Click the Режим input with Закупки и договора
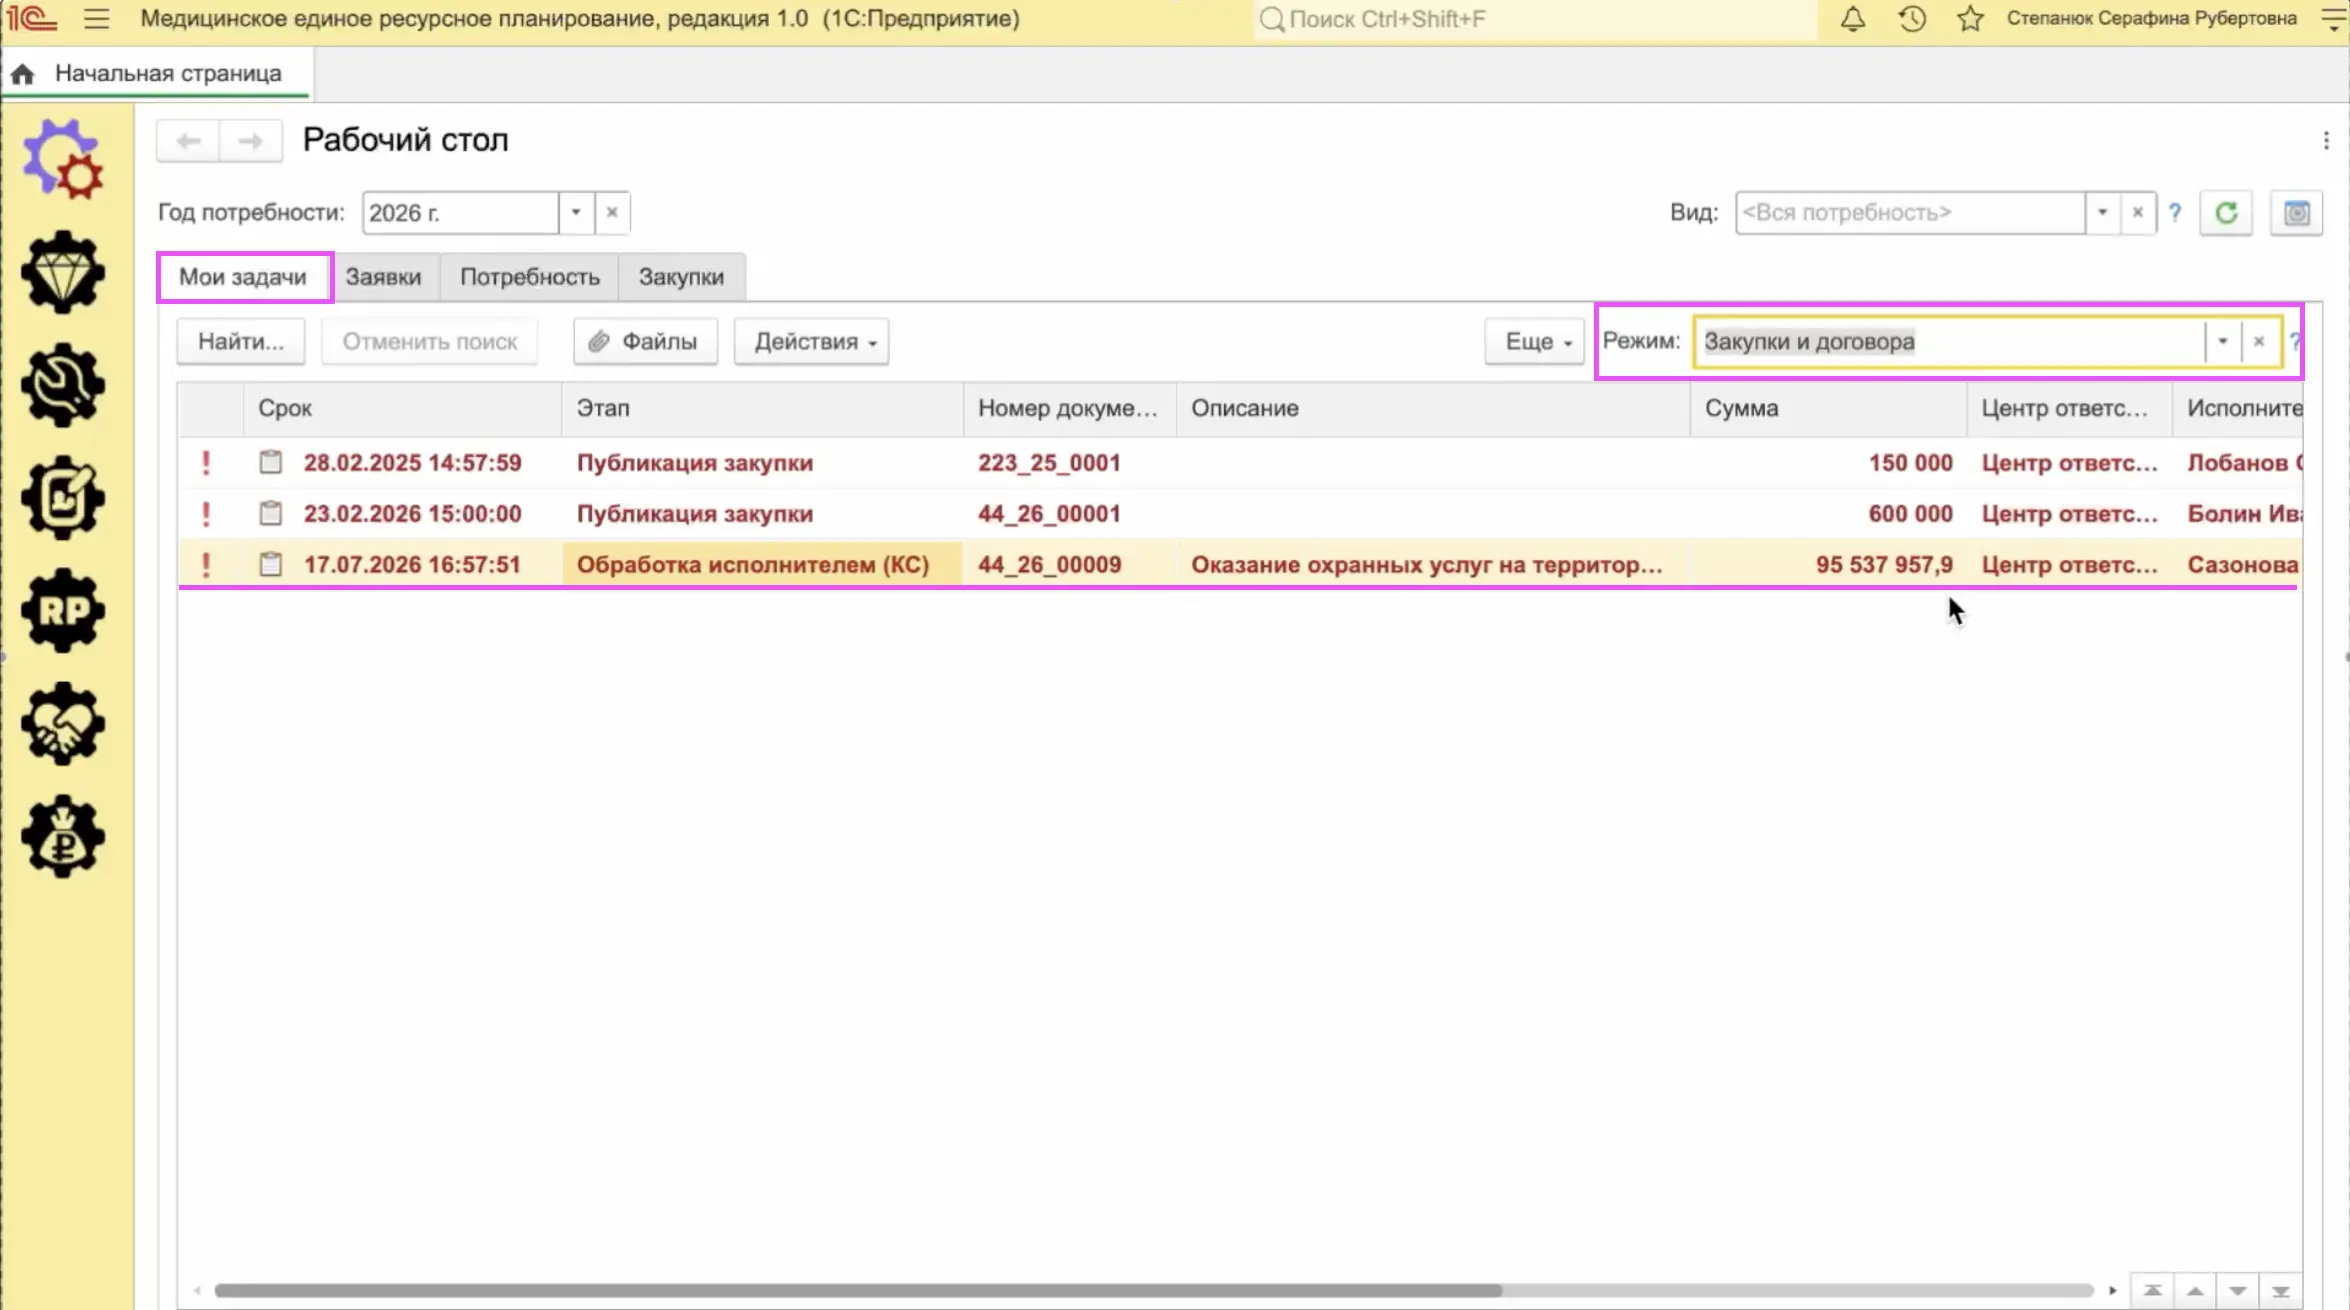Viewport: 2350px width, 1310px height. (x=1949, y=341)
